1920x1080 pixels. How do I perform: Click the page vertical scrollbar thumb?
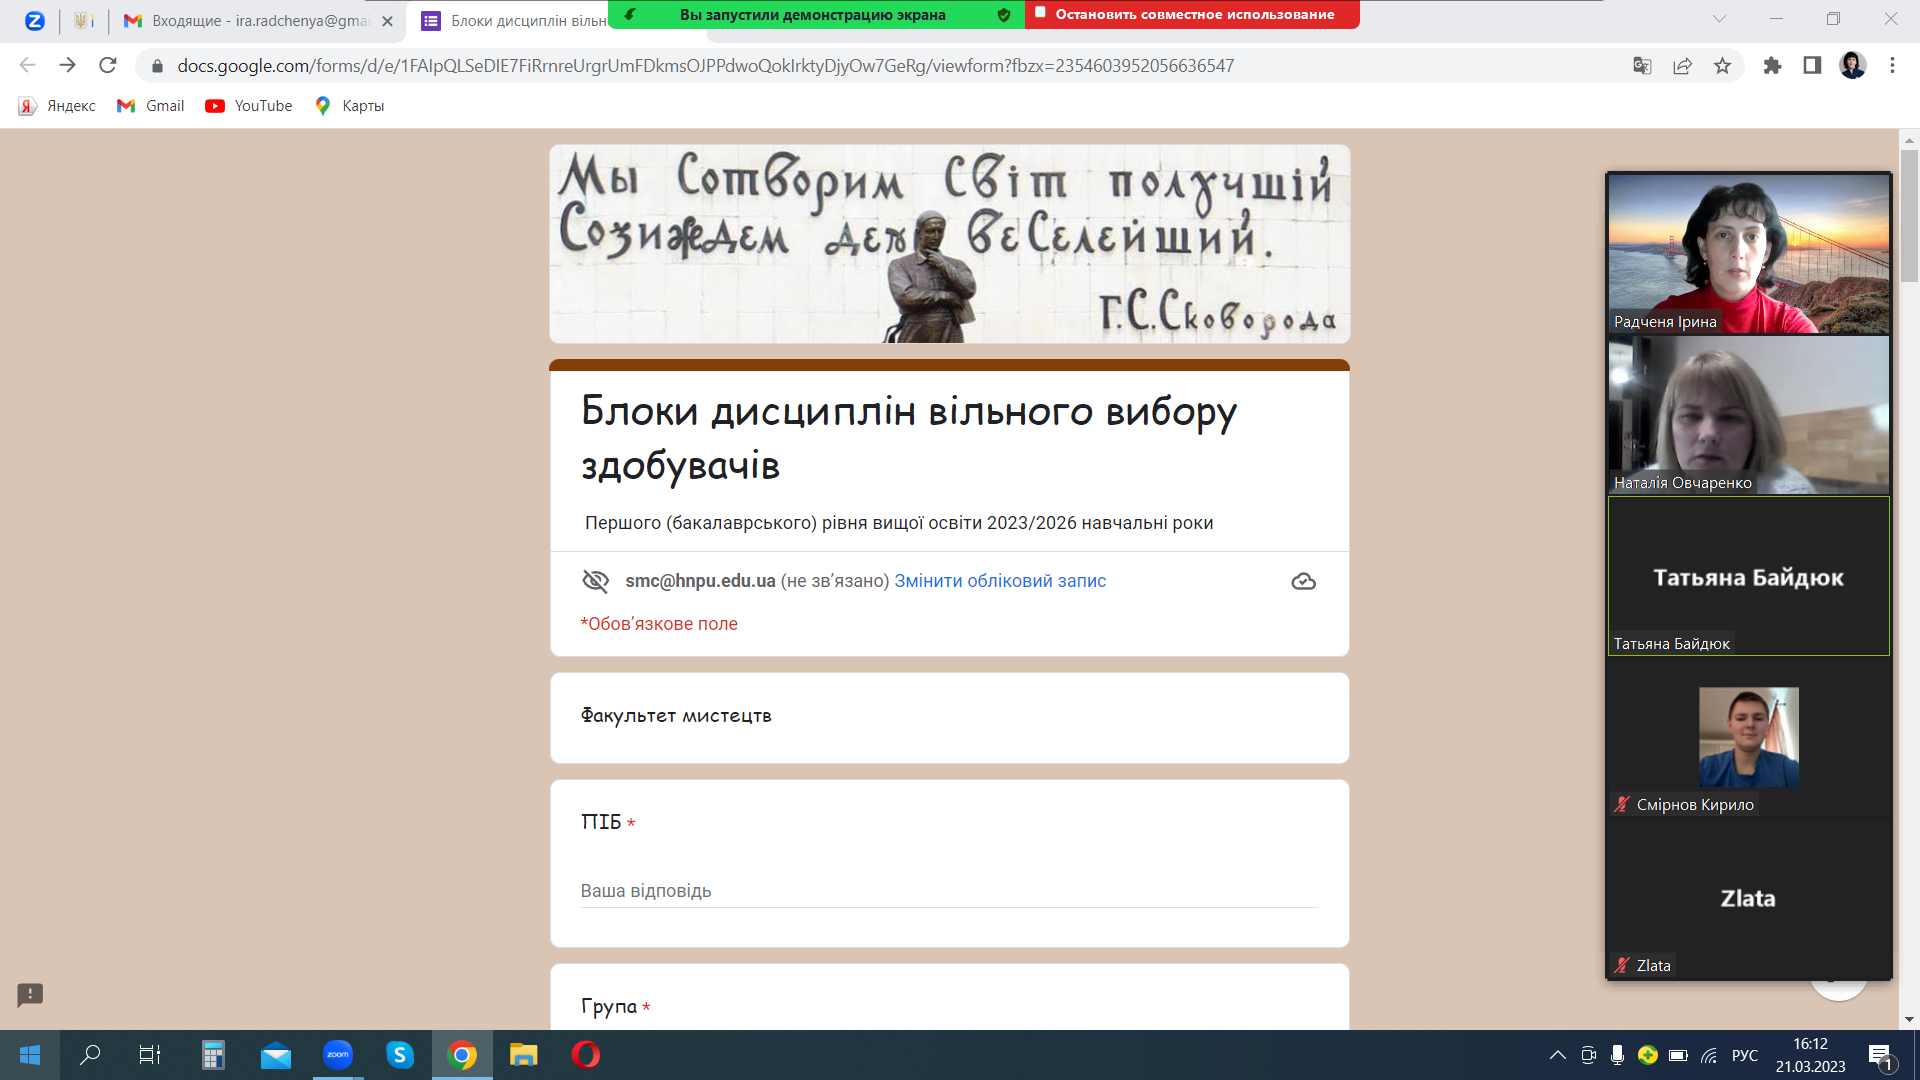(x=1909, y=215)
